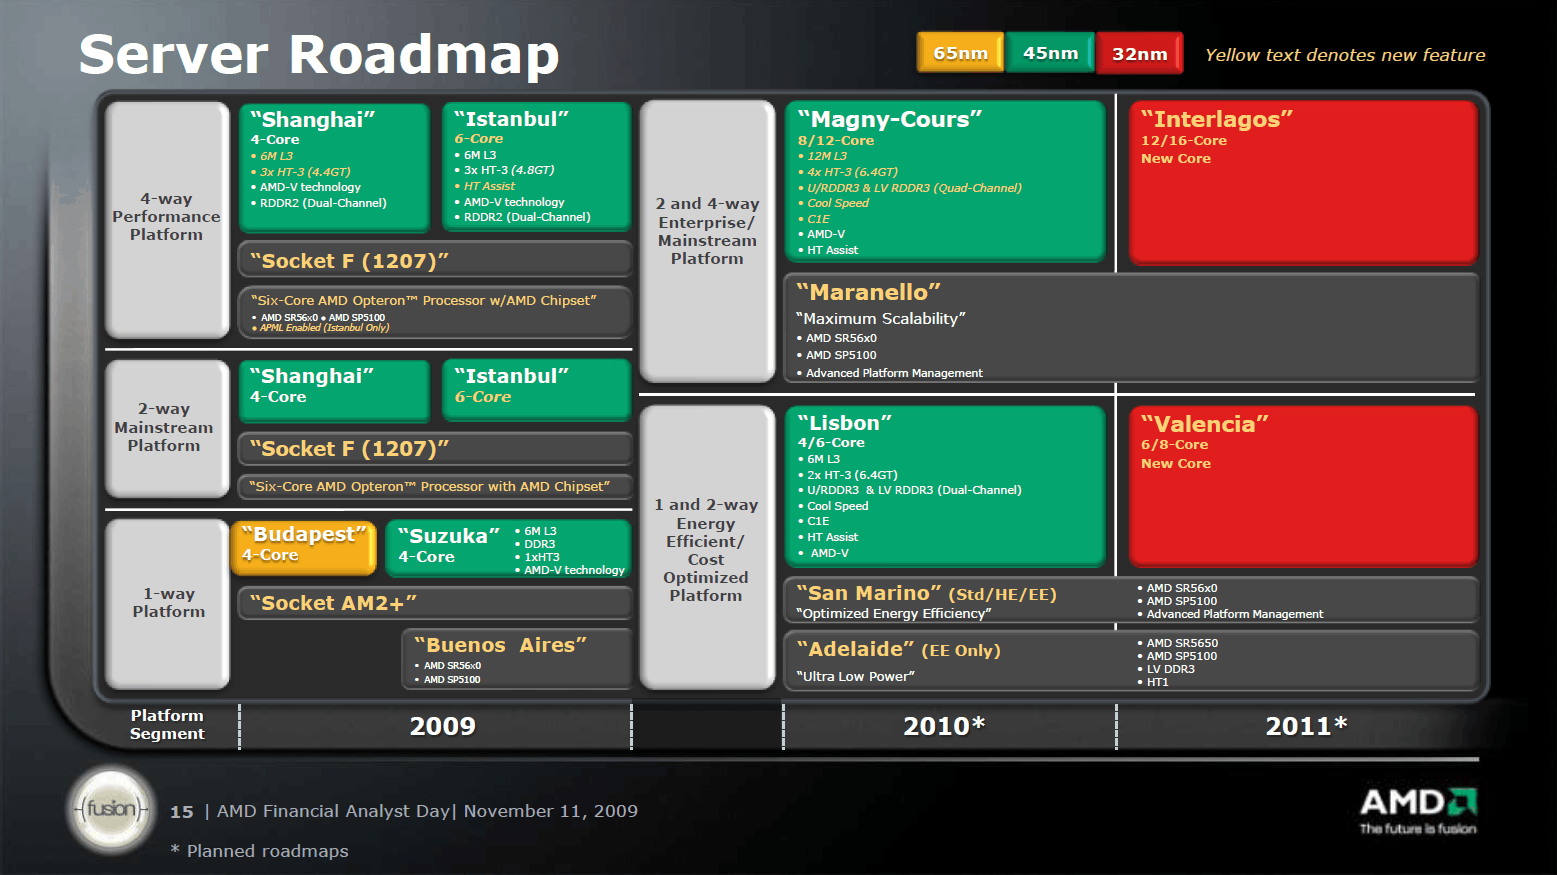Screen dimensions: 1557x875
Task: Click the "3x HT-3 (4.8GT)" bullet
Action: tap(509, 170)
